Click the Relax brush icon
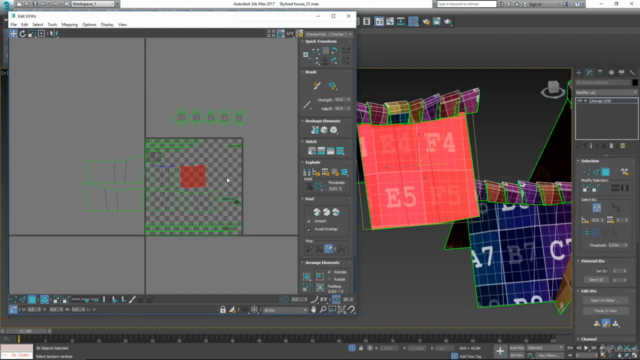Viewport: 640px width, 360px height. 333,85
